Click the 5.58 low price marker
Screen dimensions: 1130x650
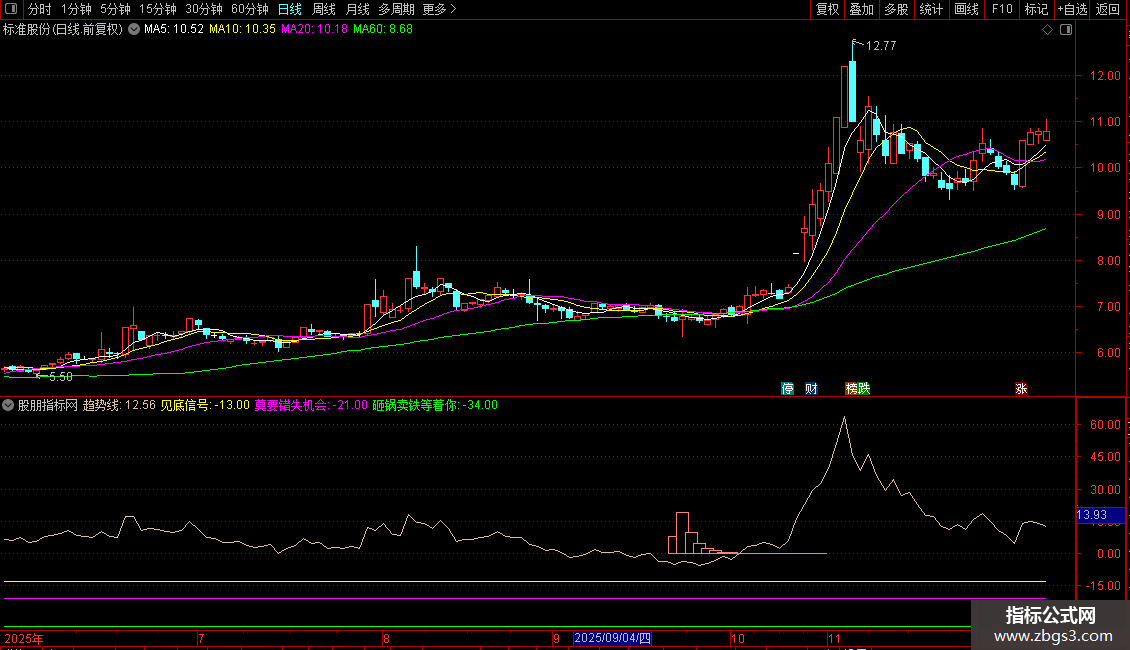click(60, 377)
